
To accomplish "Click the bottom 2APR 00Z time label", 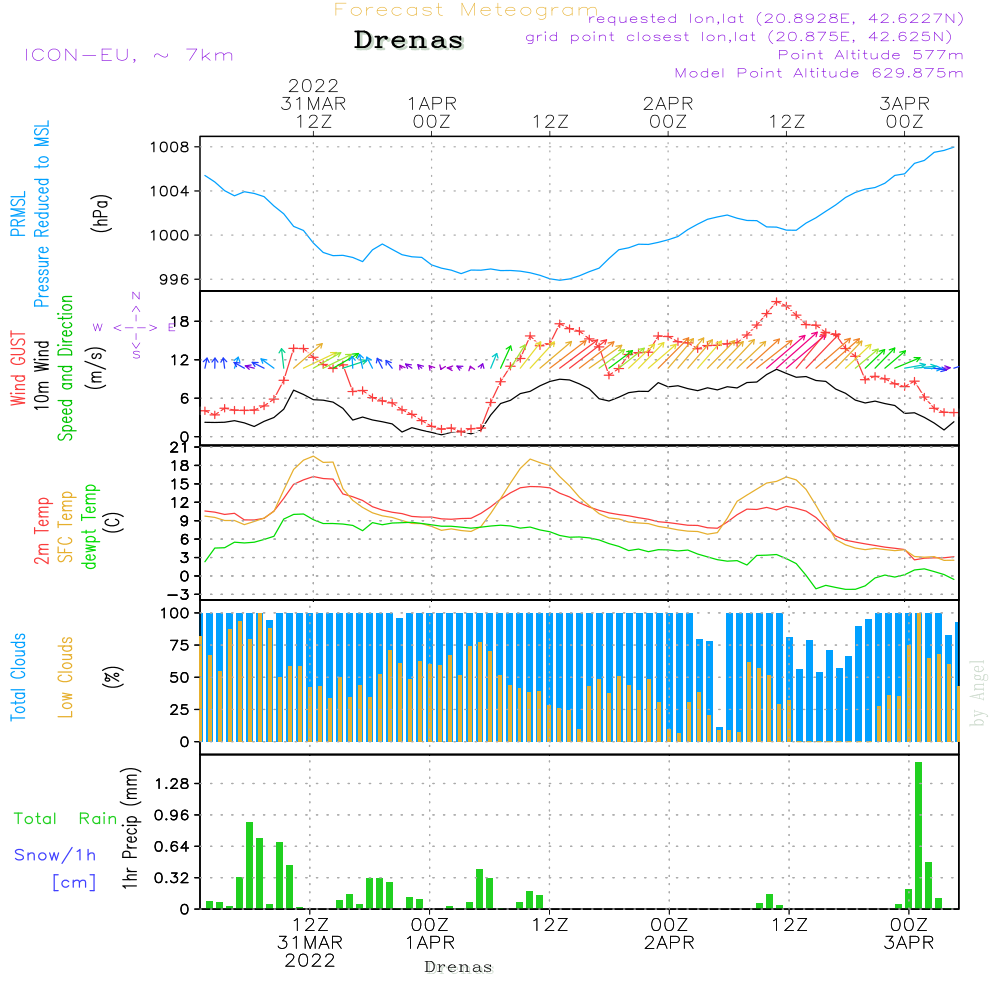I will pyautogui.click(x=668, y=933).
